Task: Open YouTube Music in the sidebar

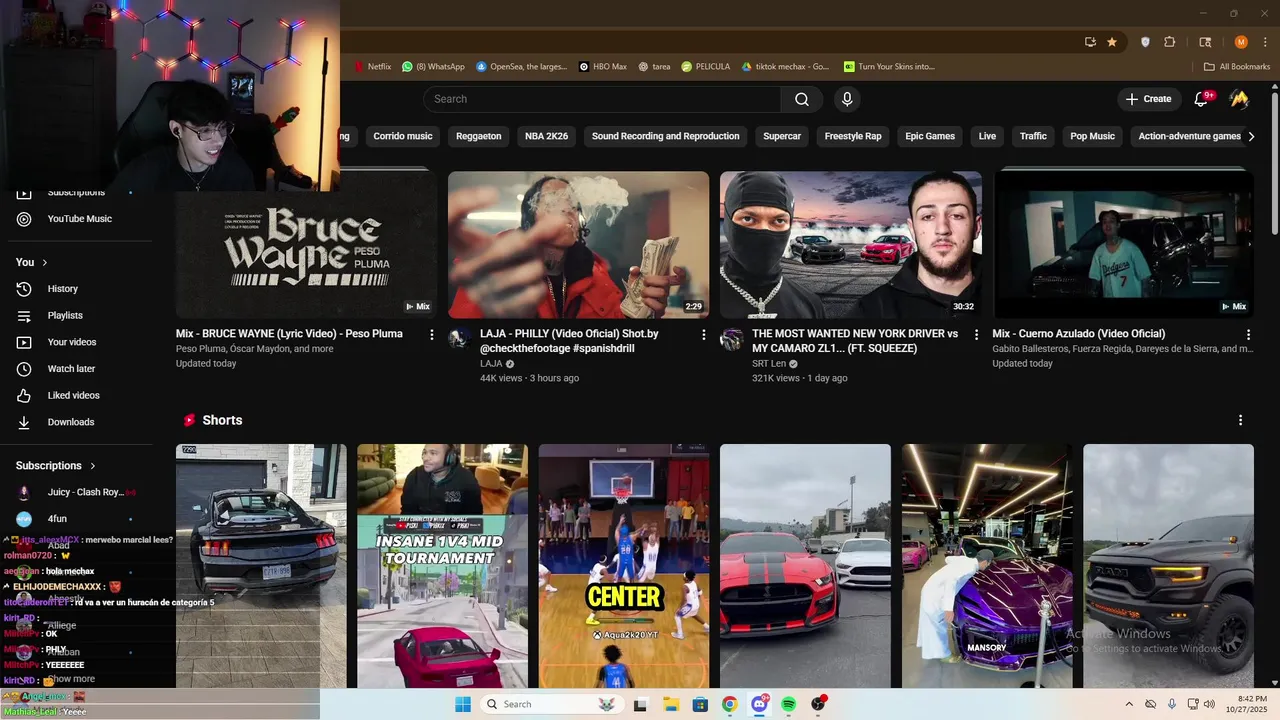Action: click(79, 219)
